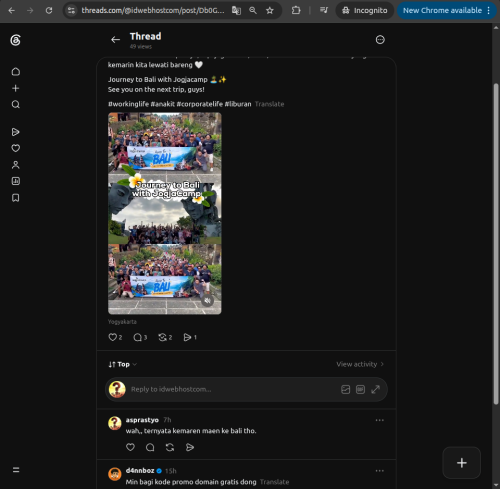Click the #anakit hashtag

[163, 104]
